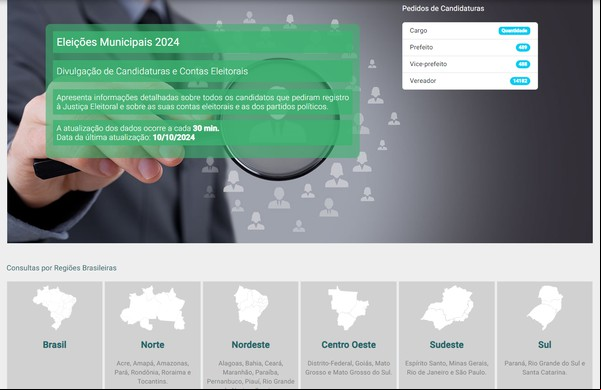Select the Prefeito row in candidaturas table
Screen dimensions: 601x390
pyautogui.click(x=470, y=48)
